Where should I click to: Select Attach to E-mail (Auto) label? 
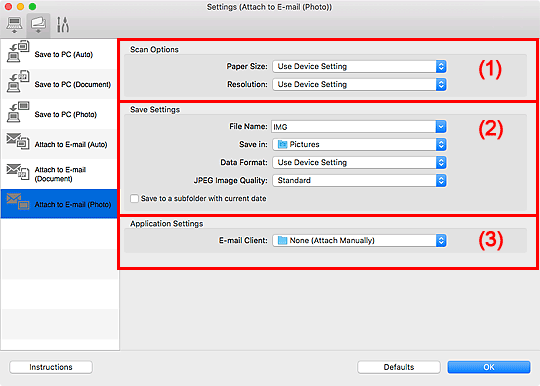point(71,144)
